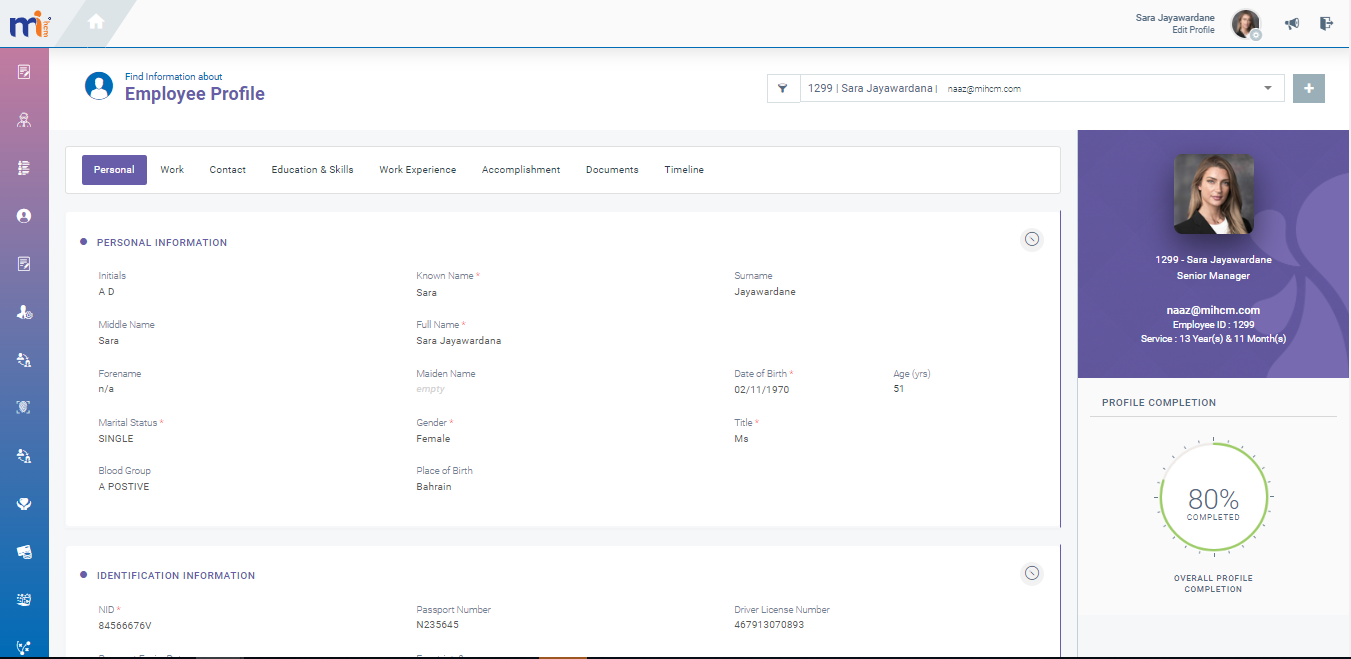Open the Documents tab

coord(611,169)
